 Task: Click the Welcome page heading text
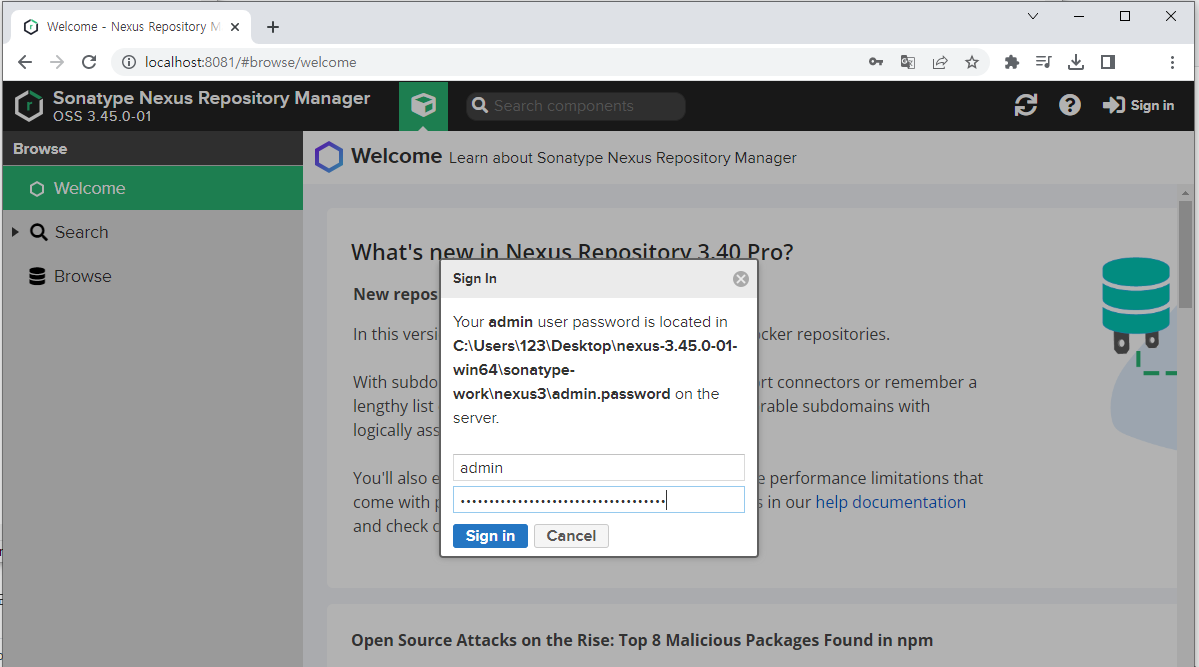point(396,156)
